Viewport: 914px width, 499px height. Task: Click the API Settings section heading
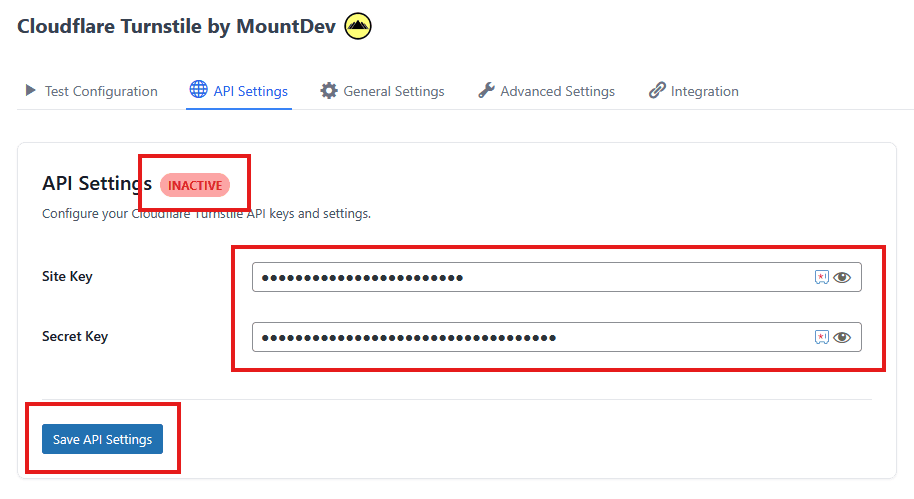coord(97,183)
